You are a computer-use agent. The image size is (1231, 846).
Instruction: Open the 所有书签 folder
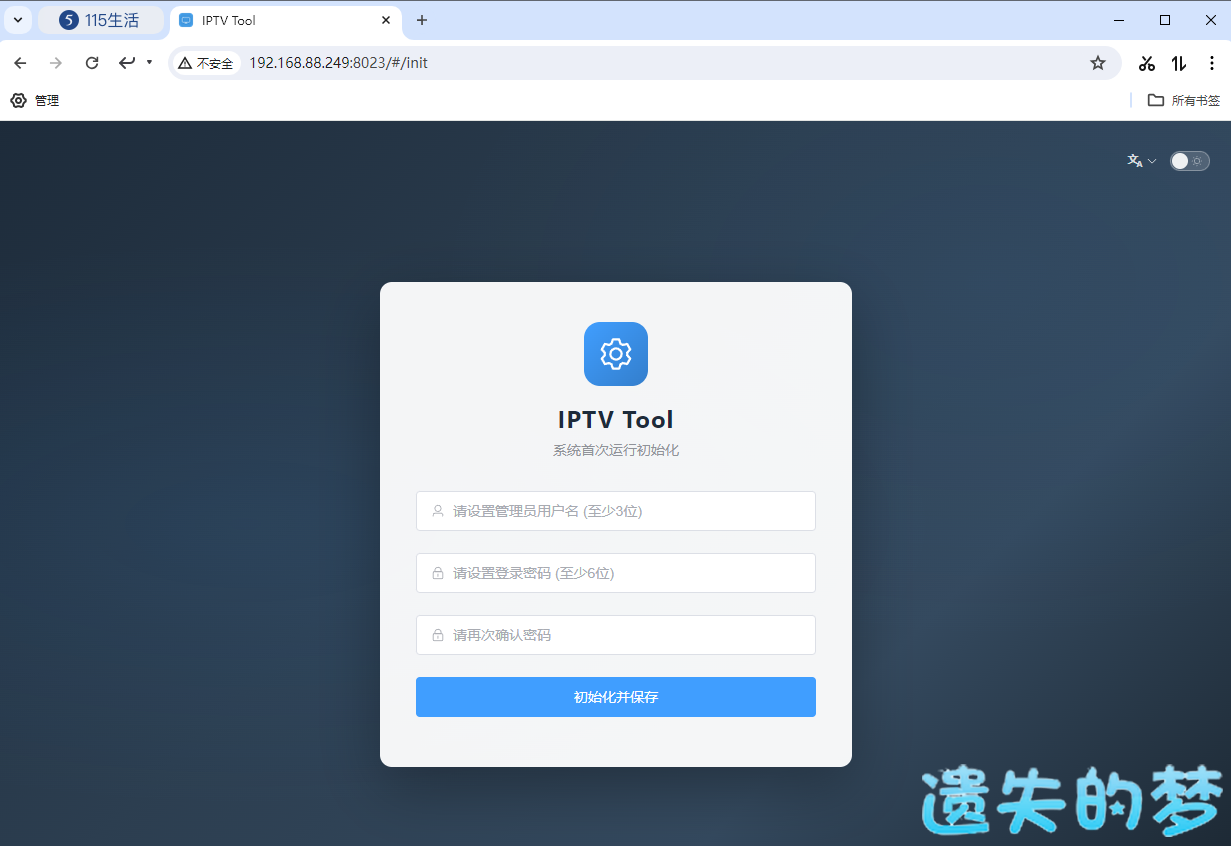pos(1184,100)
